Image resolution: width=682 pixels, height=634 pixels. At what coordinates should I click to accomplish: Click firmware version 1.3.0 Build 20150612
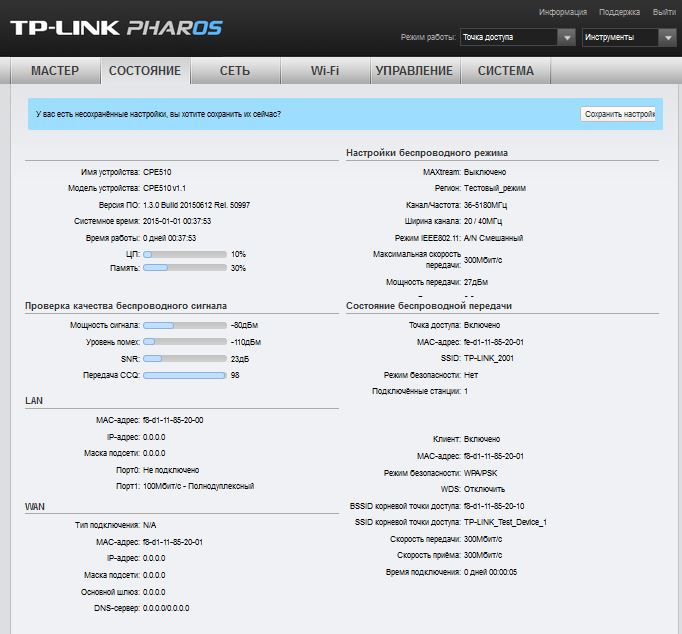point(197,205)
